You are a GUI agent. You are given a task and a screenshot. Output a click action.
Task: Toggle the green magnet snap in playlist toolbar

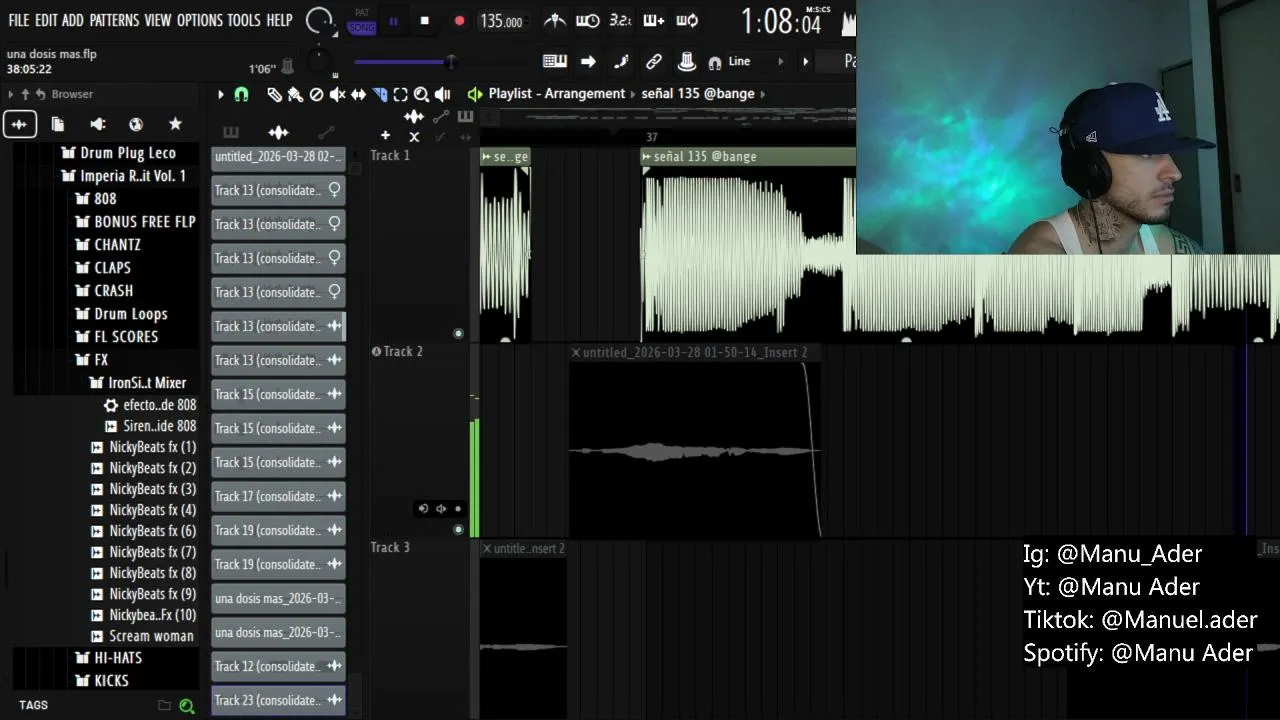pyautogui.click(x=241, y=94)
